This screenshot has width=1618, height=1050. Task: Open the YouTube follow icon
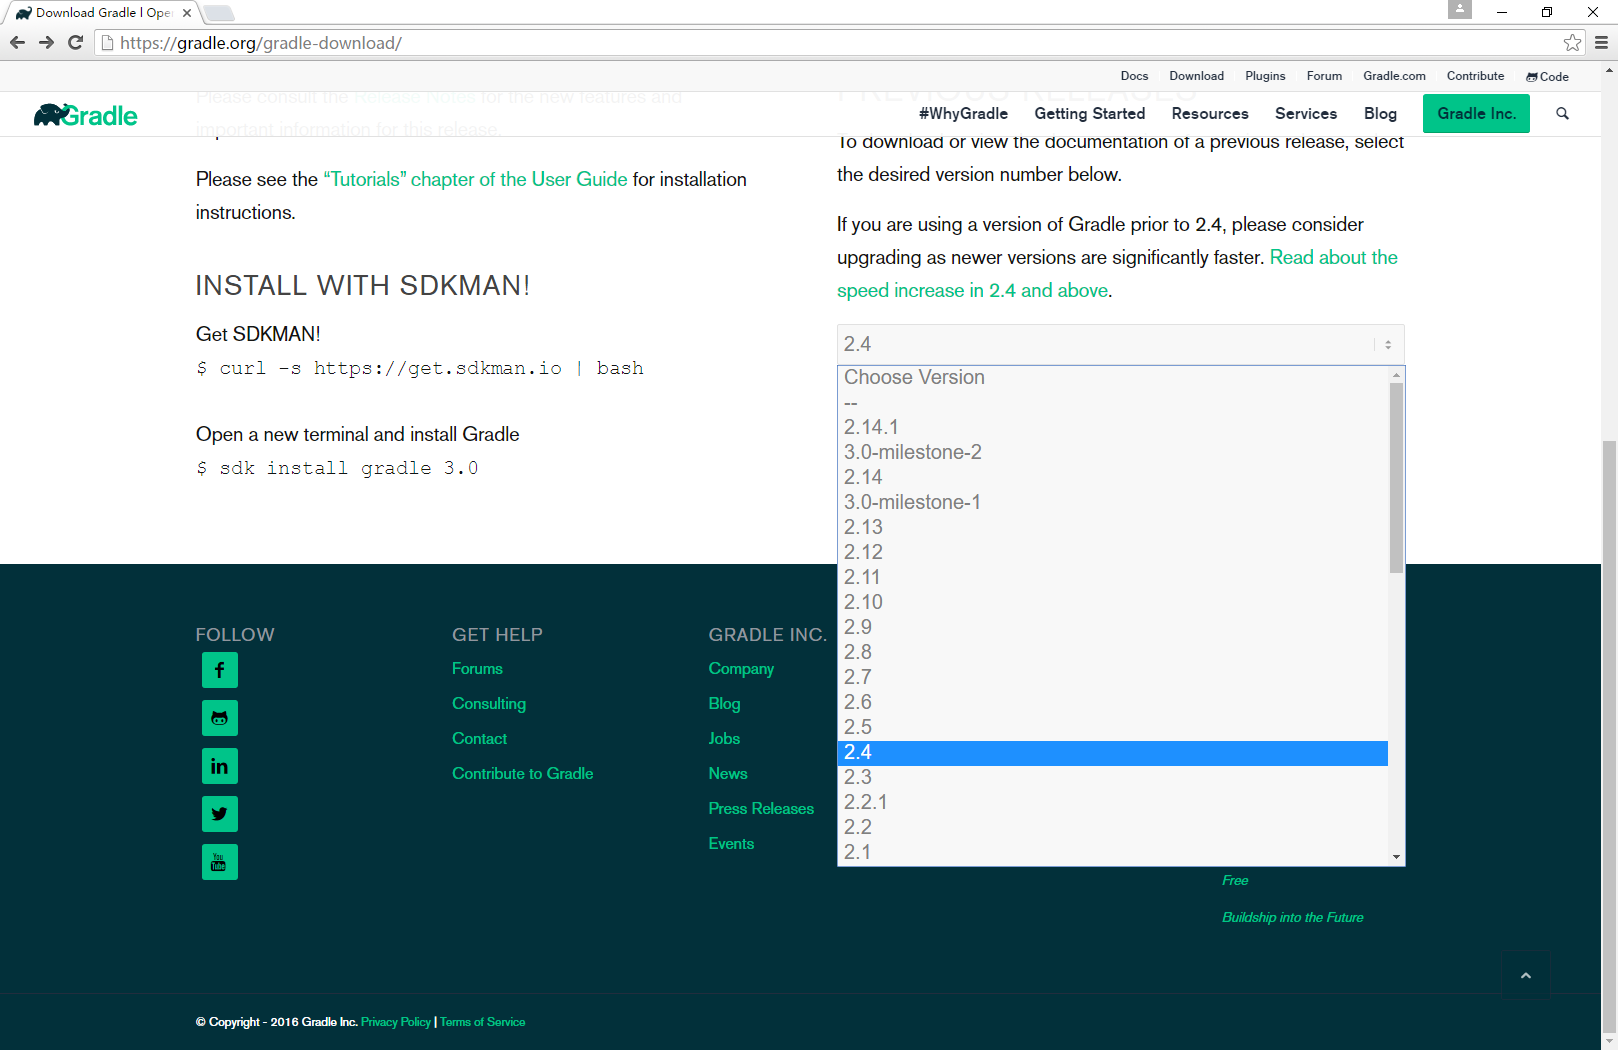(x=220, y=862)
